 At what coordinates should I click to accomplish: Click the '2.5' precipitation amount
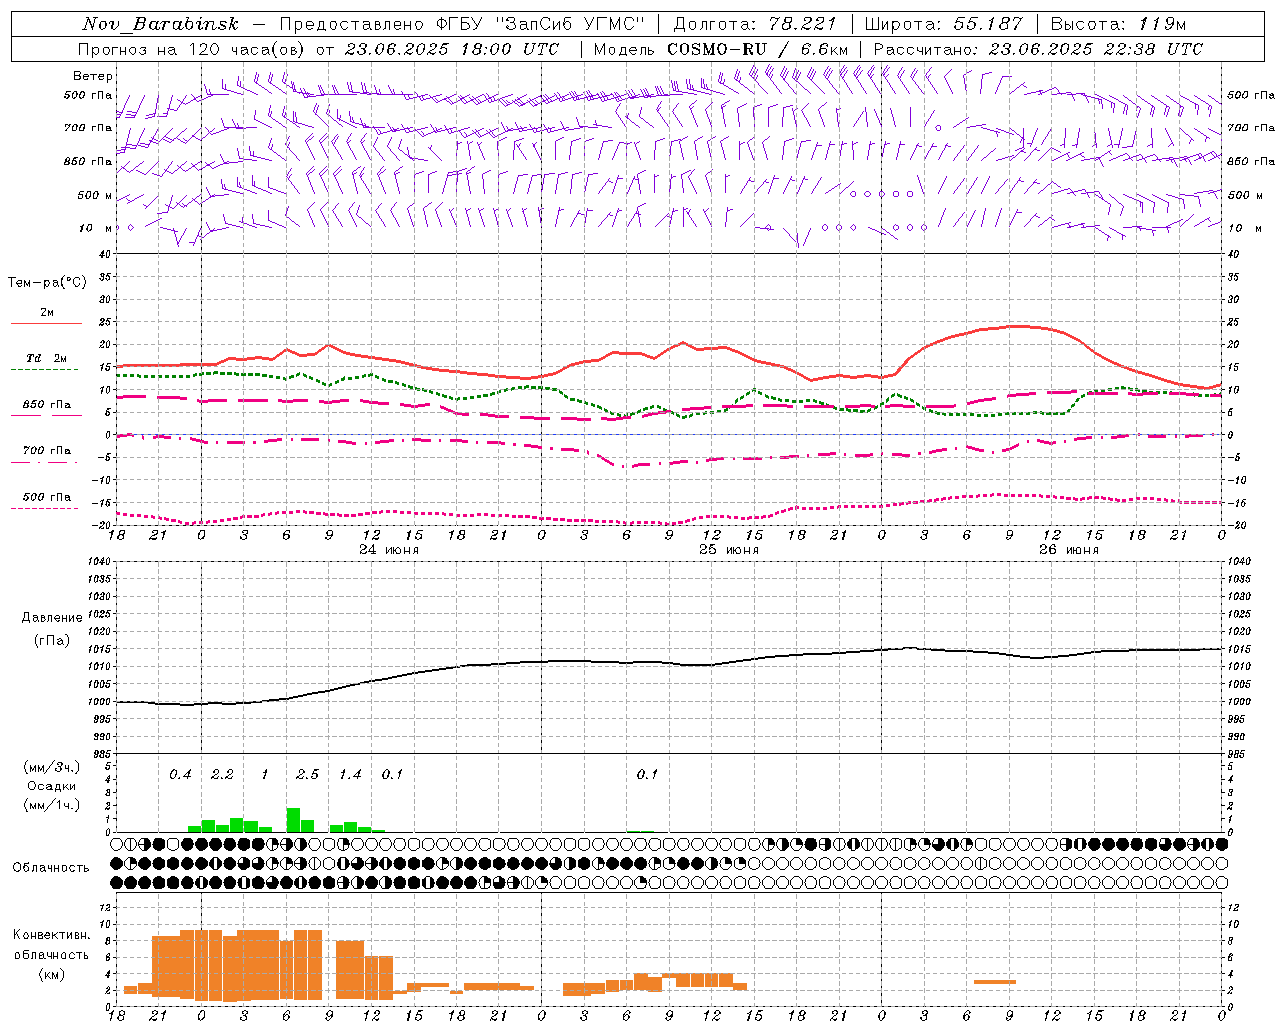pos(307,774)
